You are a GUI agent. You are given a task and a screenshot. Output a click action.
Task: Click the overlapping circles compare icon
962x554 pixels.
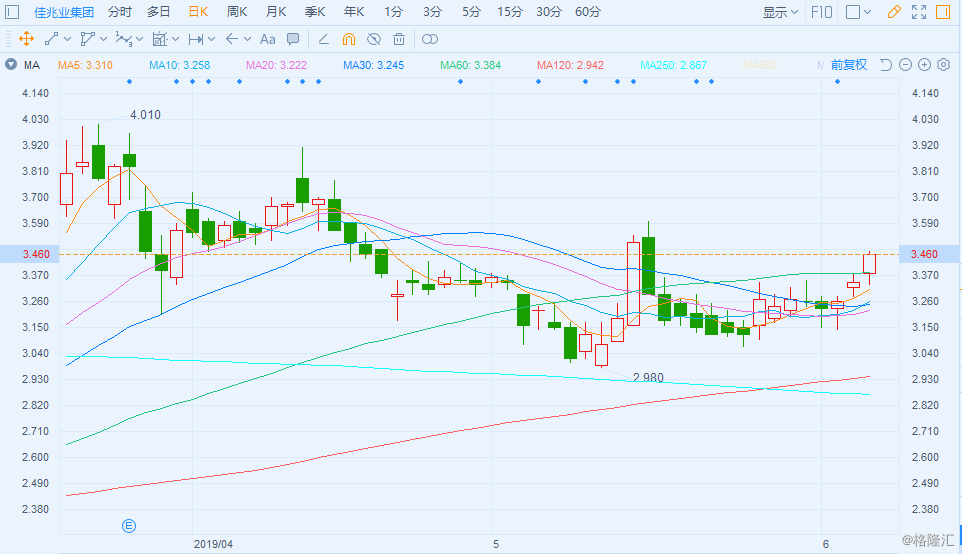430,39
